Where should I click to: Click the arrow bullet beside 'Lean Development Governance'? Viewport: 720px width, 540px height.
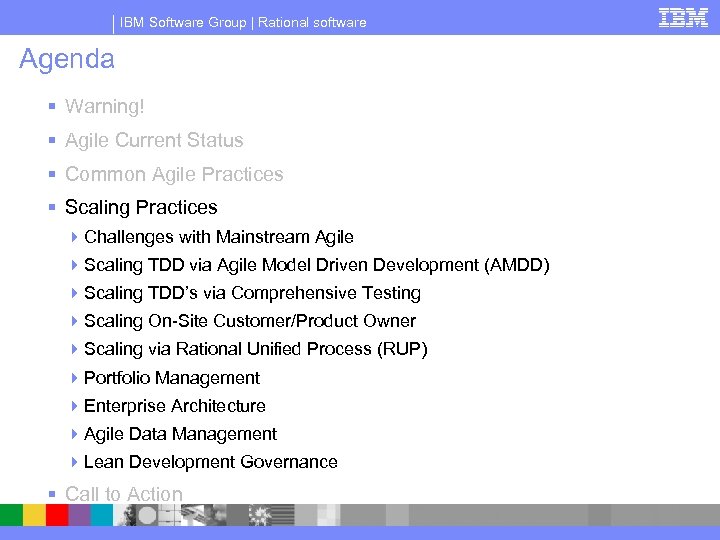[74, 462]
